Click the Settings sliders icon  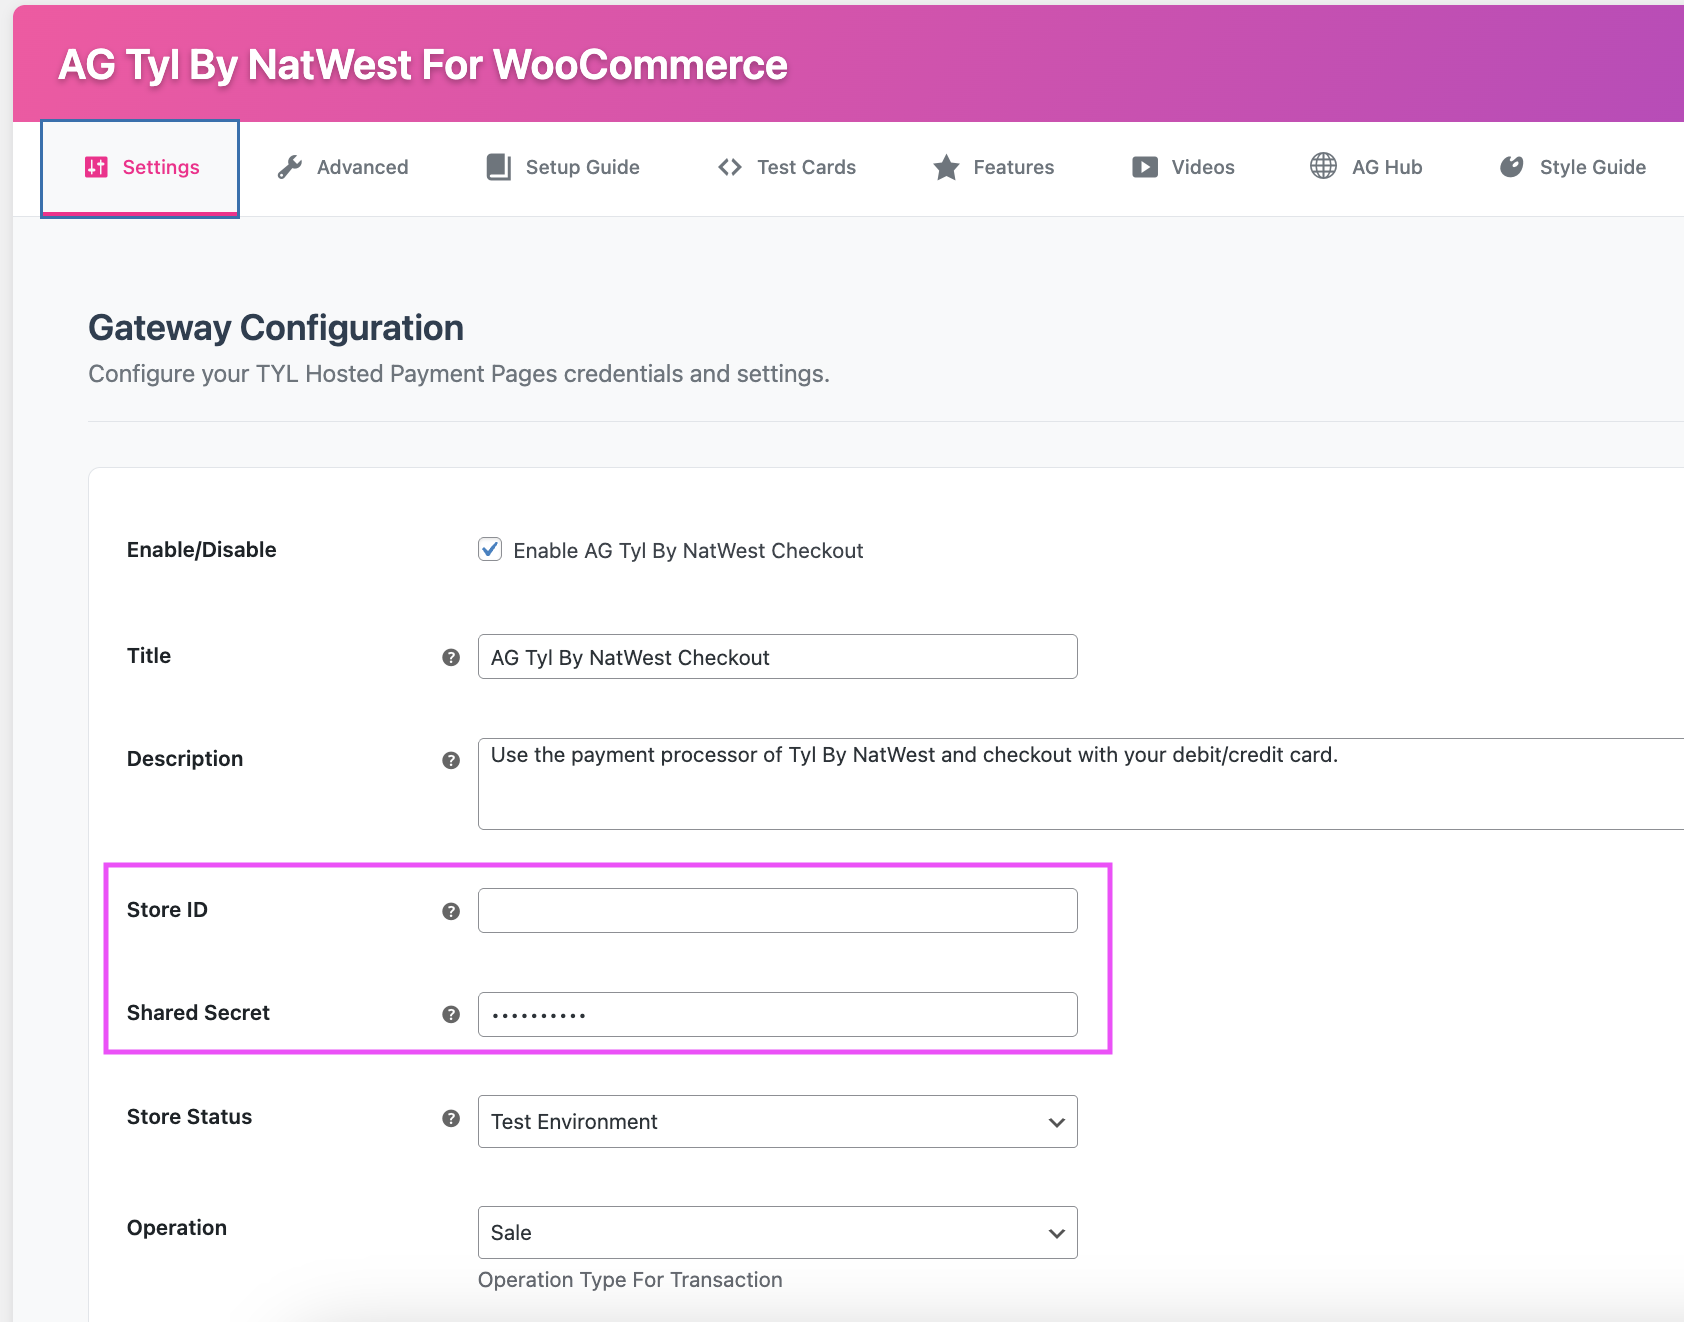click(x=96, y=167)
